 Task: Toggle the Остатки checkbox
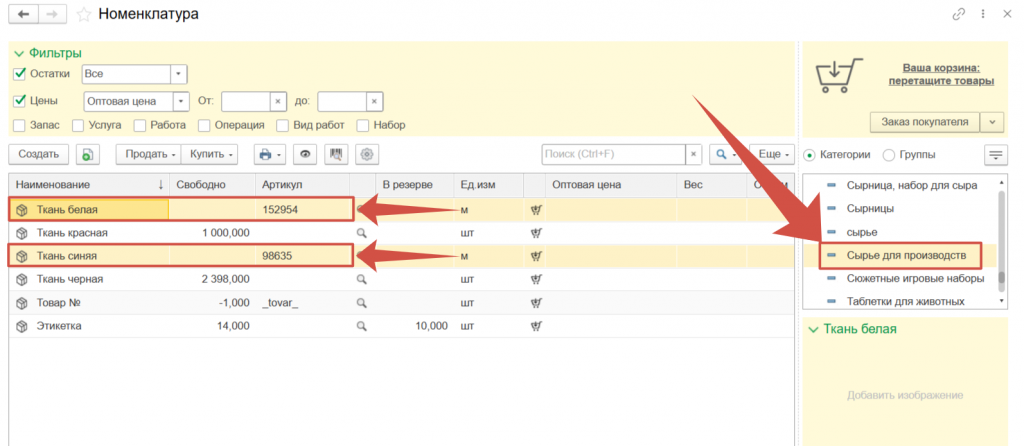point(19,74)
